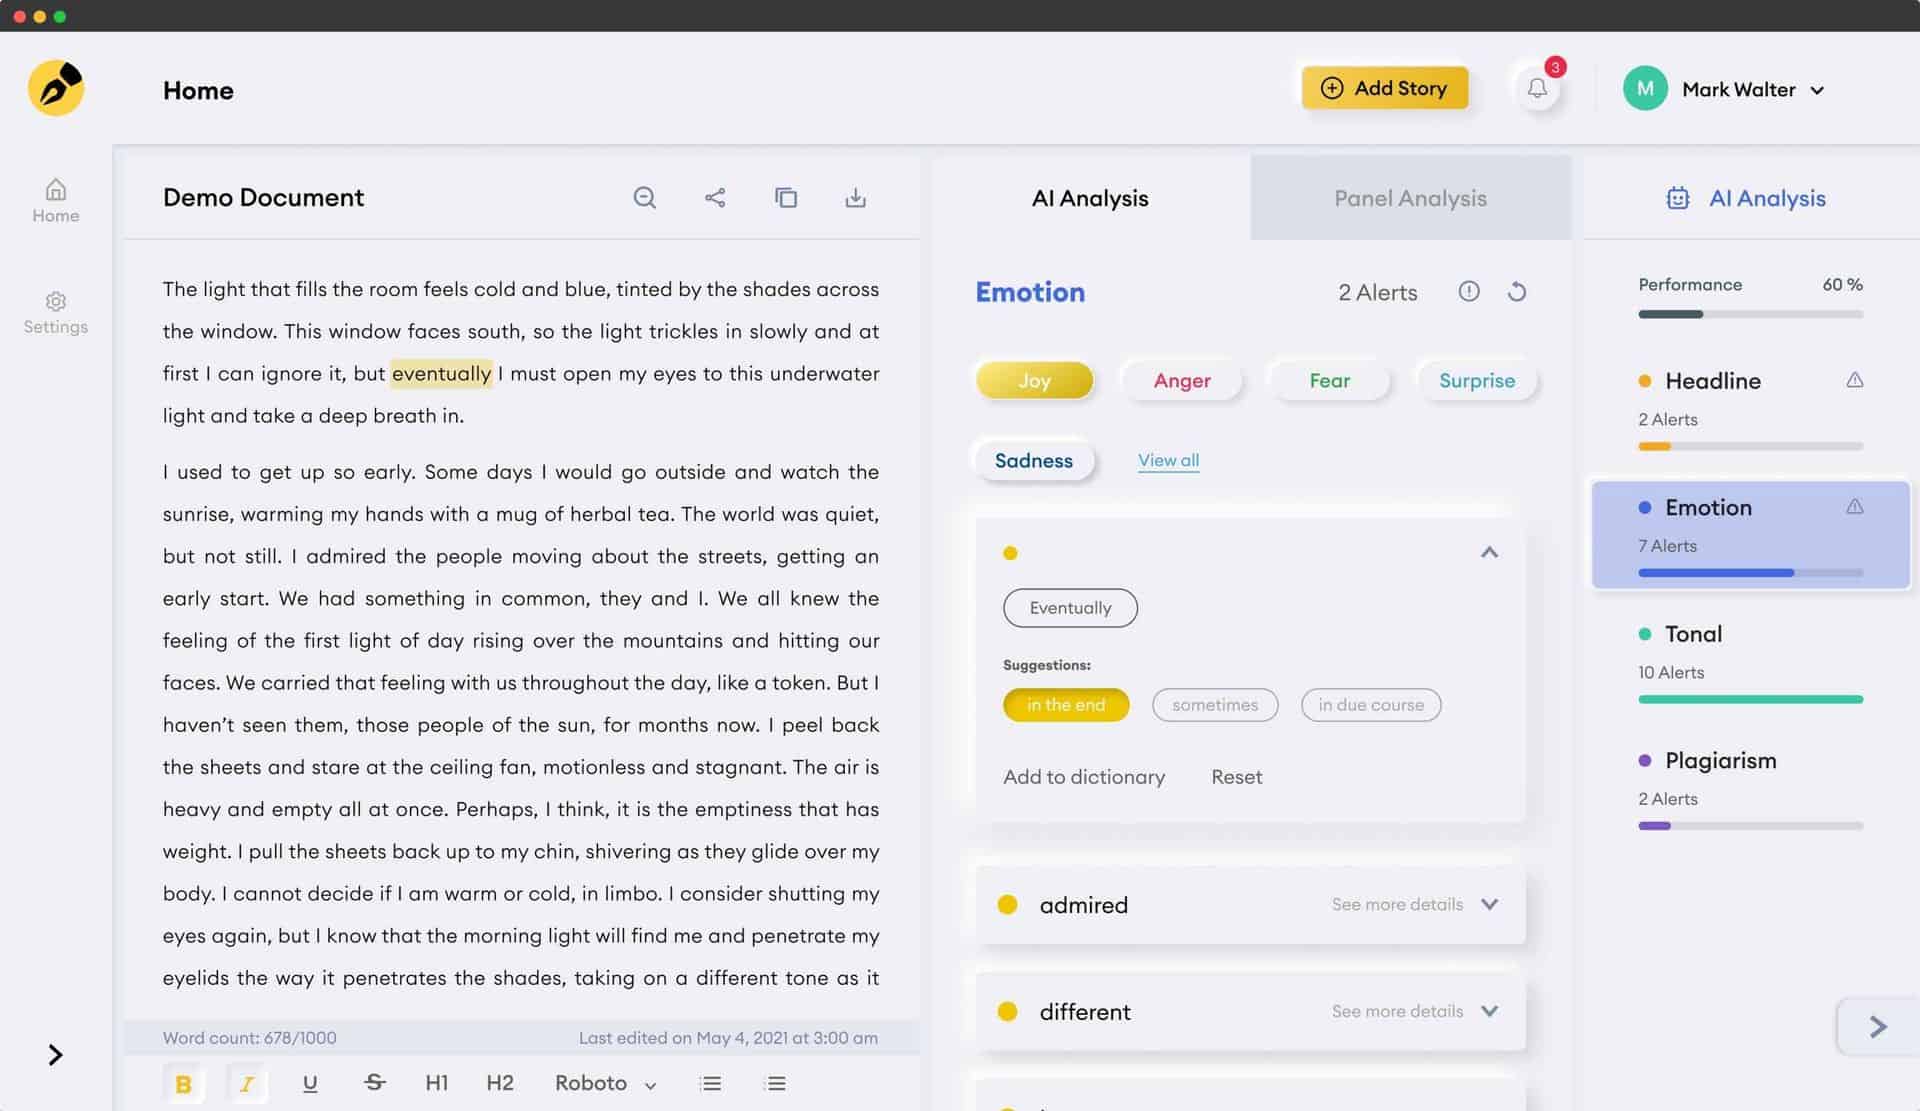Image resolution: width=1920 pixels, height=1111 pixels.
Task: Open the notifications bell
Action: click(1538, 89)
